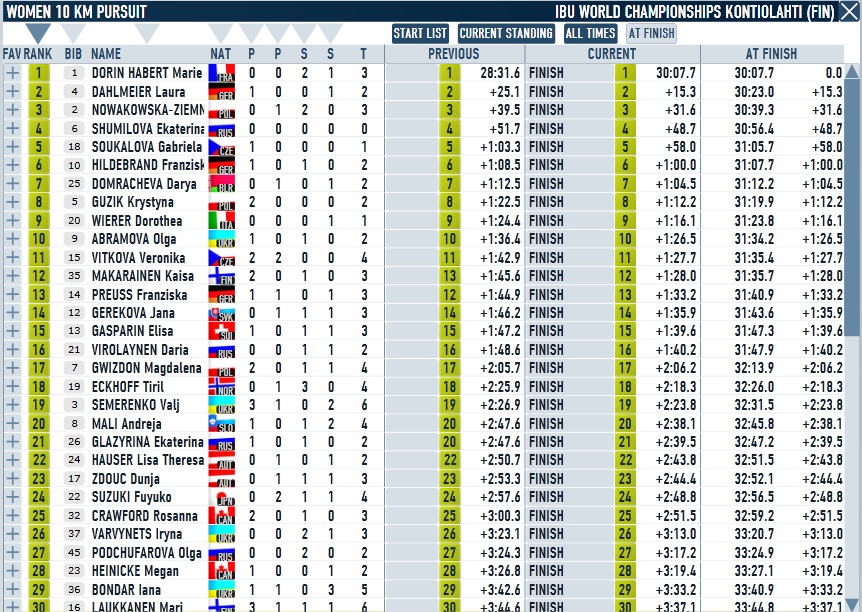Click rank 1 badge in Rank column

pos(38,73)
